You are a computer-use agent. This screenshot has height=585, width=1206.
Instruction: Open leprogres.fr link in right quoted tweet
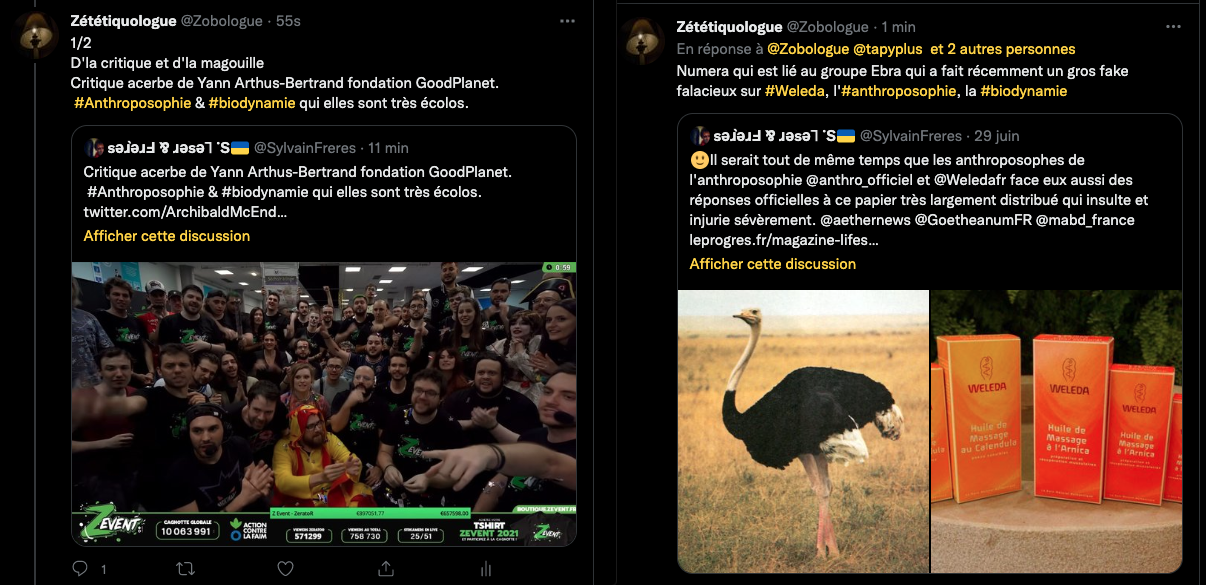785,240
